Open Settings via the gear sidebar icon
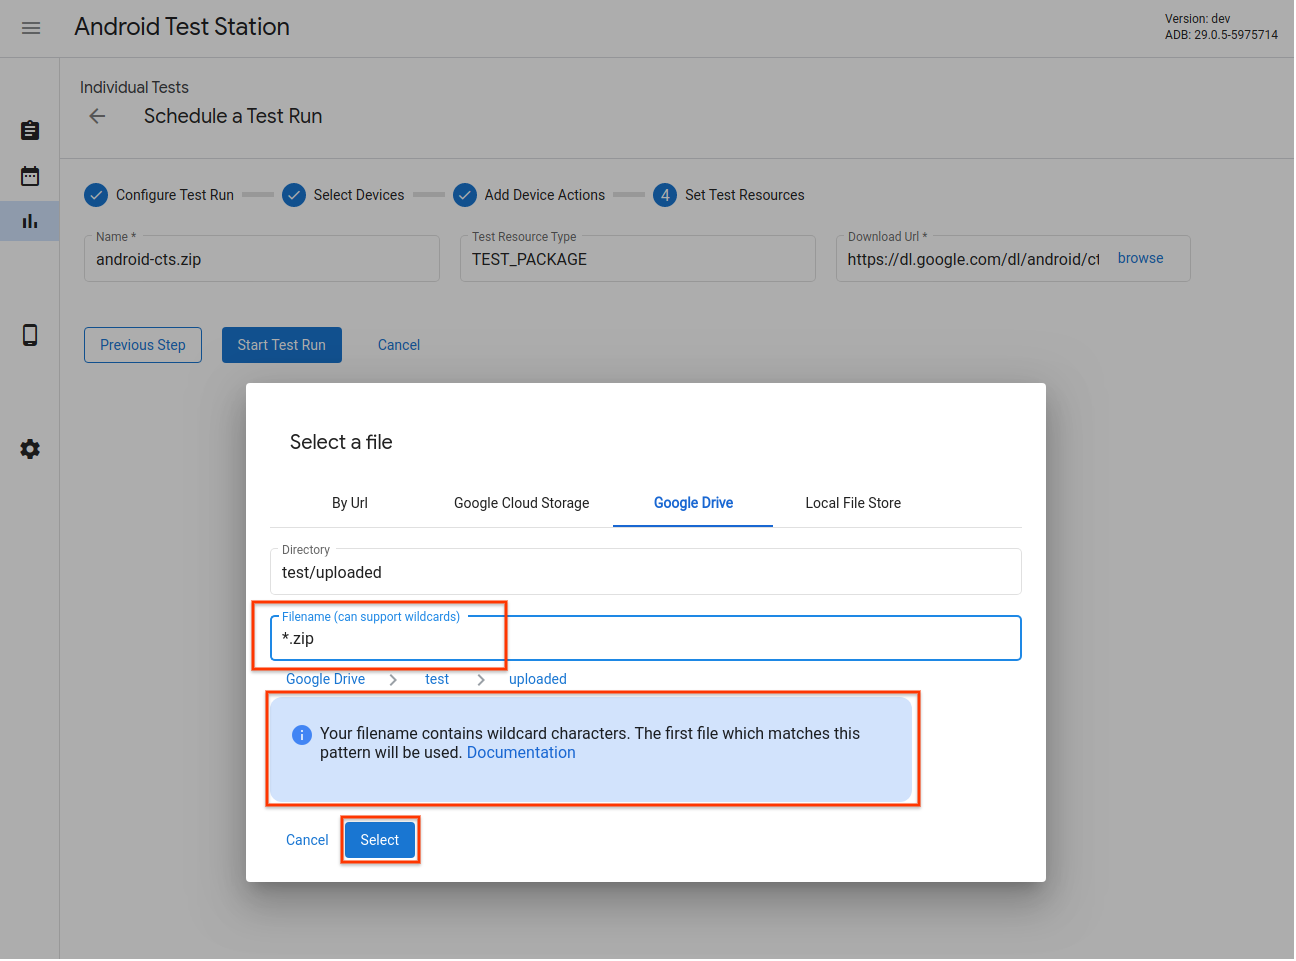 point(29,449)
